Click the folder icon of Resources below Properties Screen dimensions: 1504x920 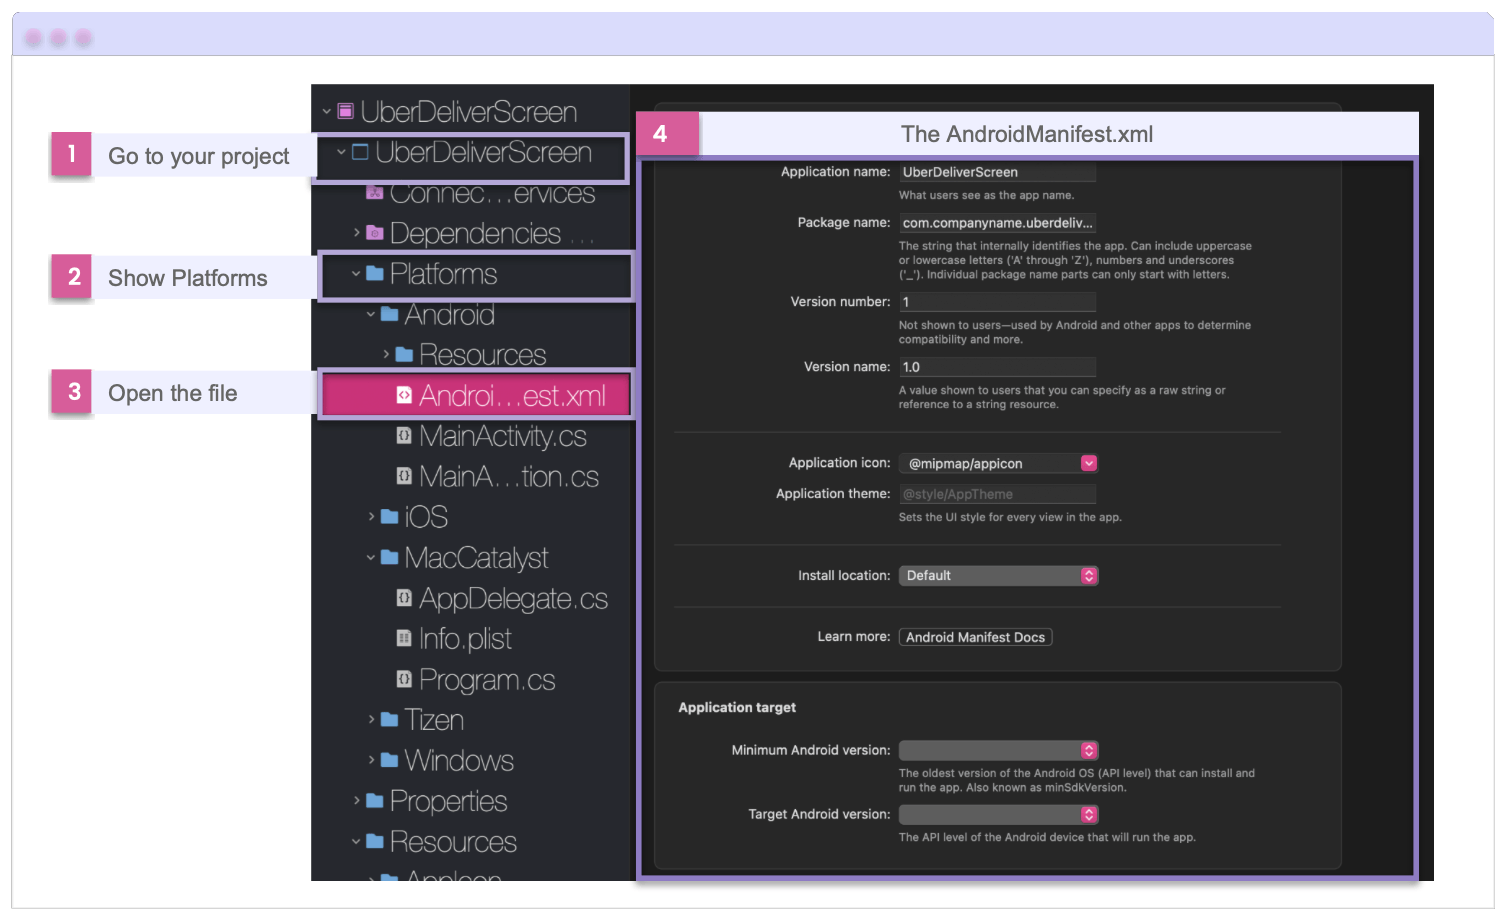[x=375, y=841]
